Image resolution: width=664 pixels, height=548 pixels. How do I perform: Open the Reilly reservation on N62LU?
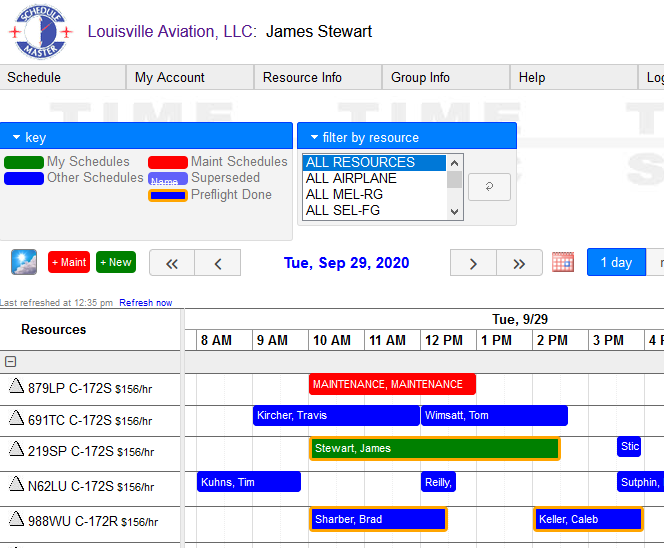tap(438, 482)
